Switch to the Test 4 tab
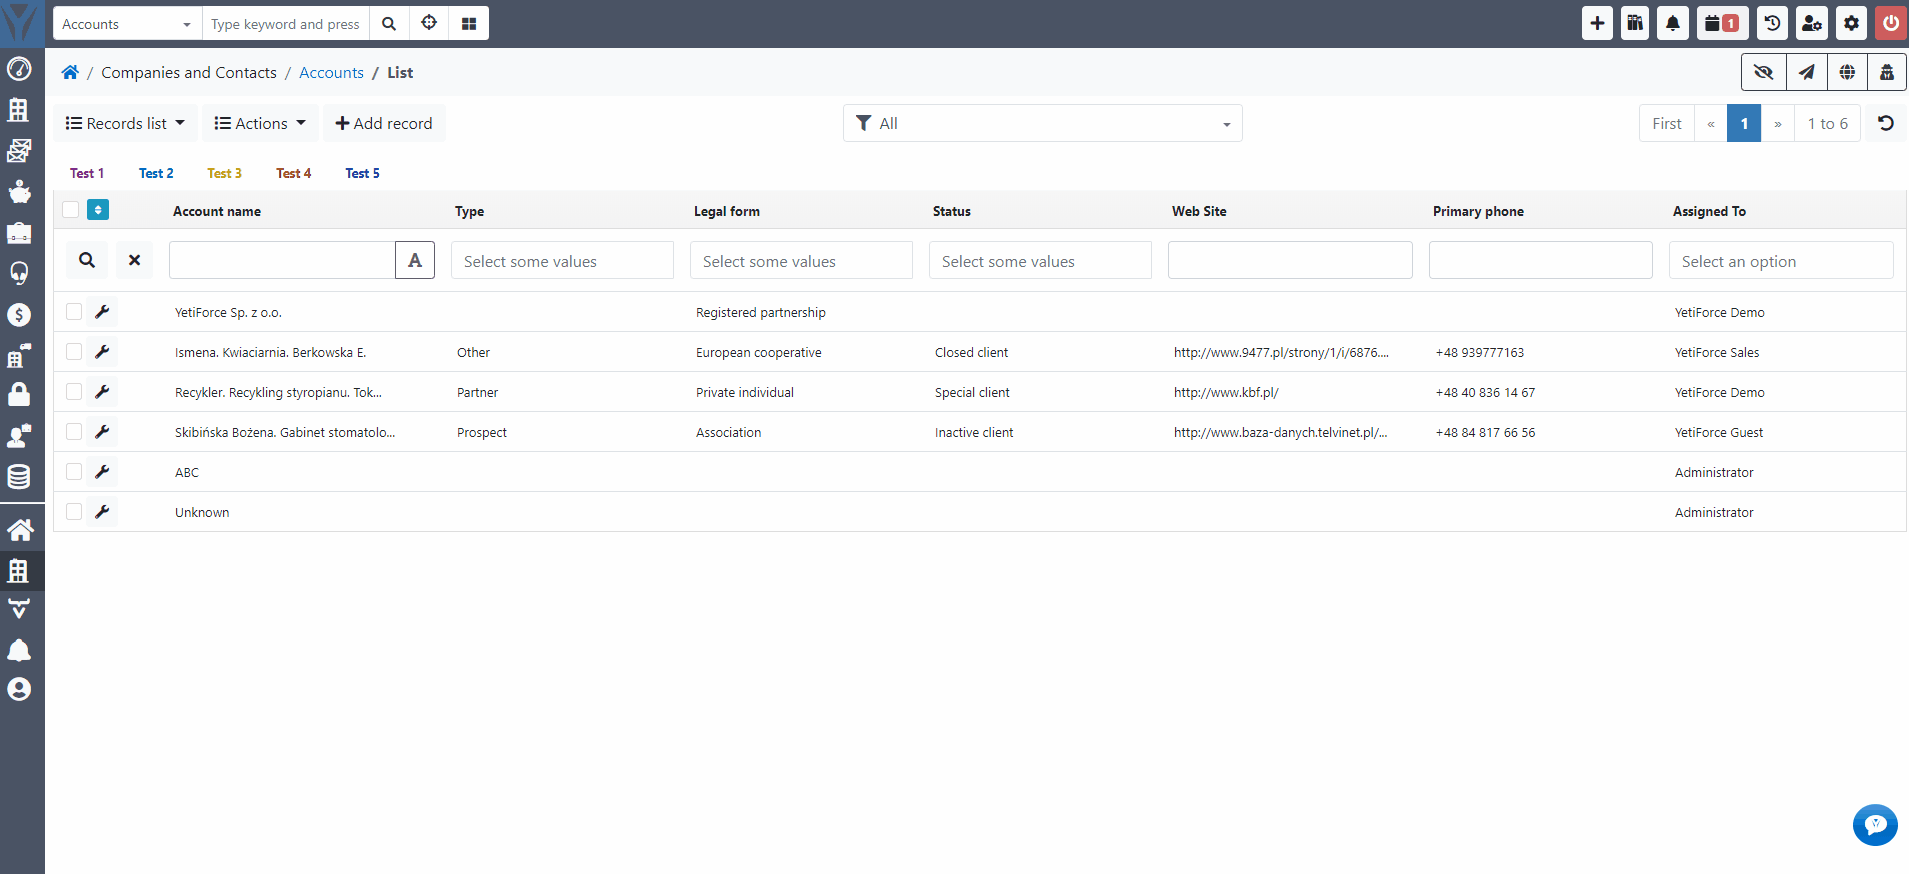The image size is (1909, 874). click(294, 173)
